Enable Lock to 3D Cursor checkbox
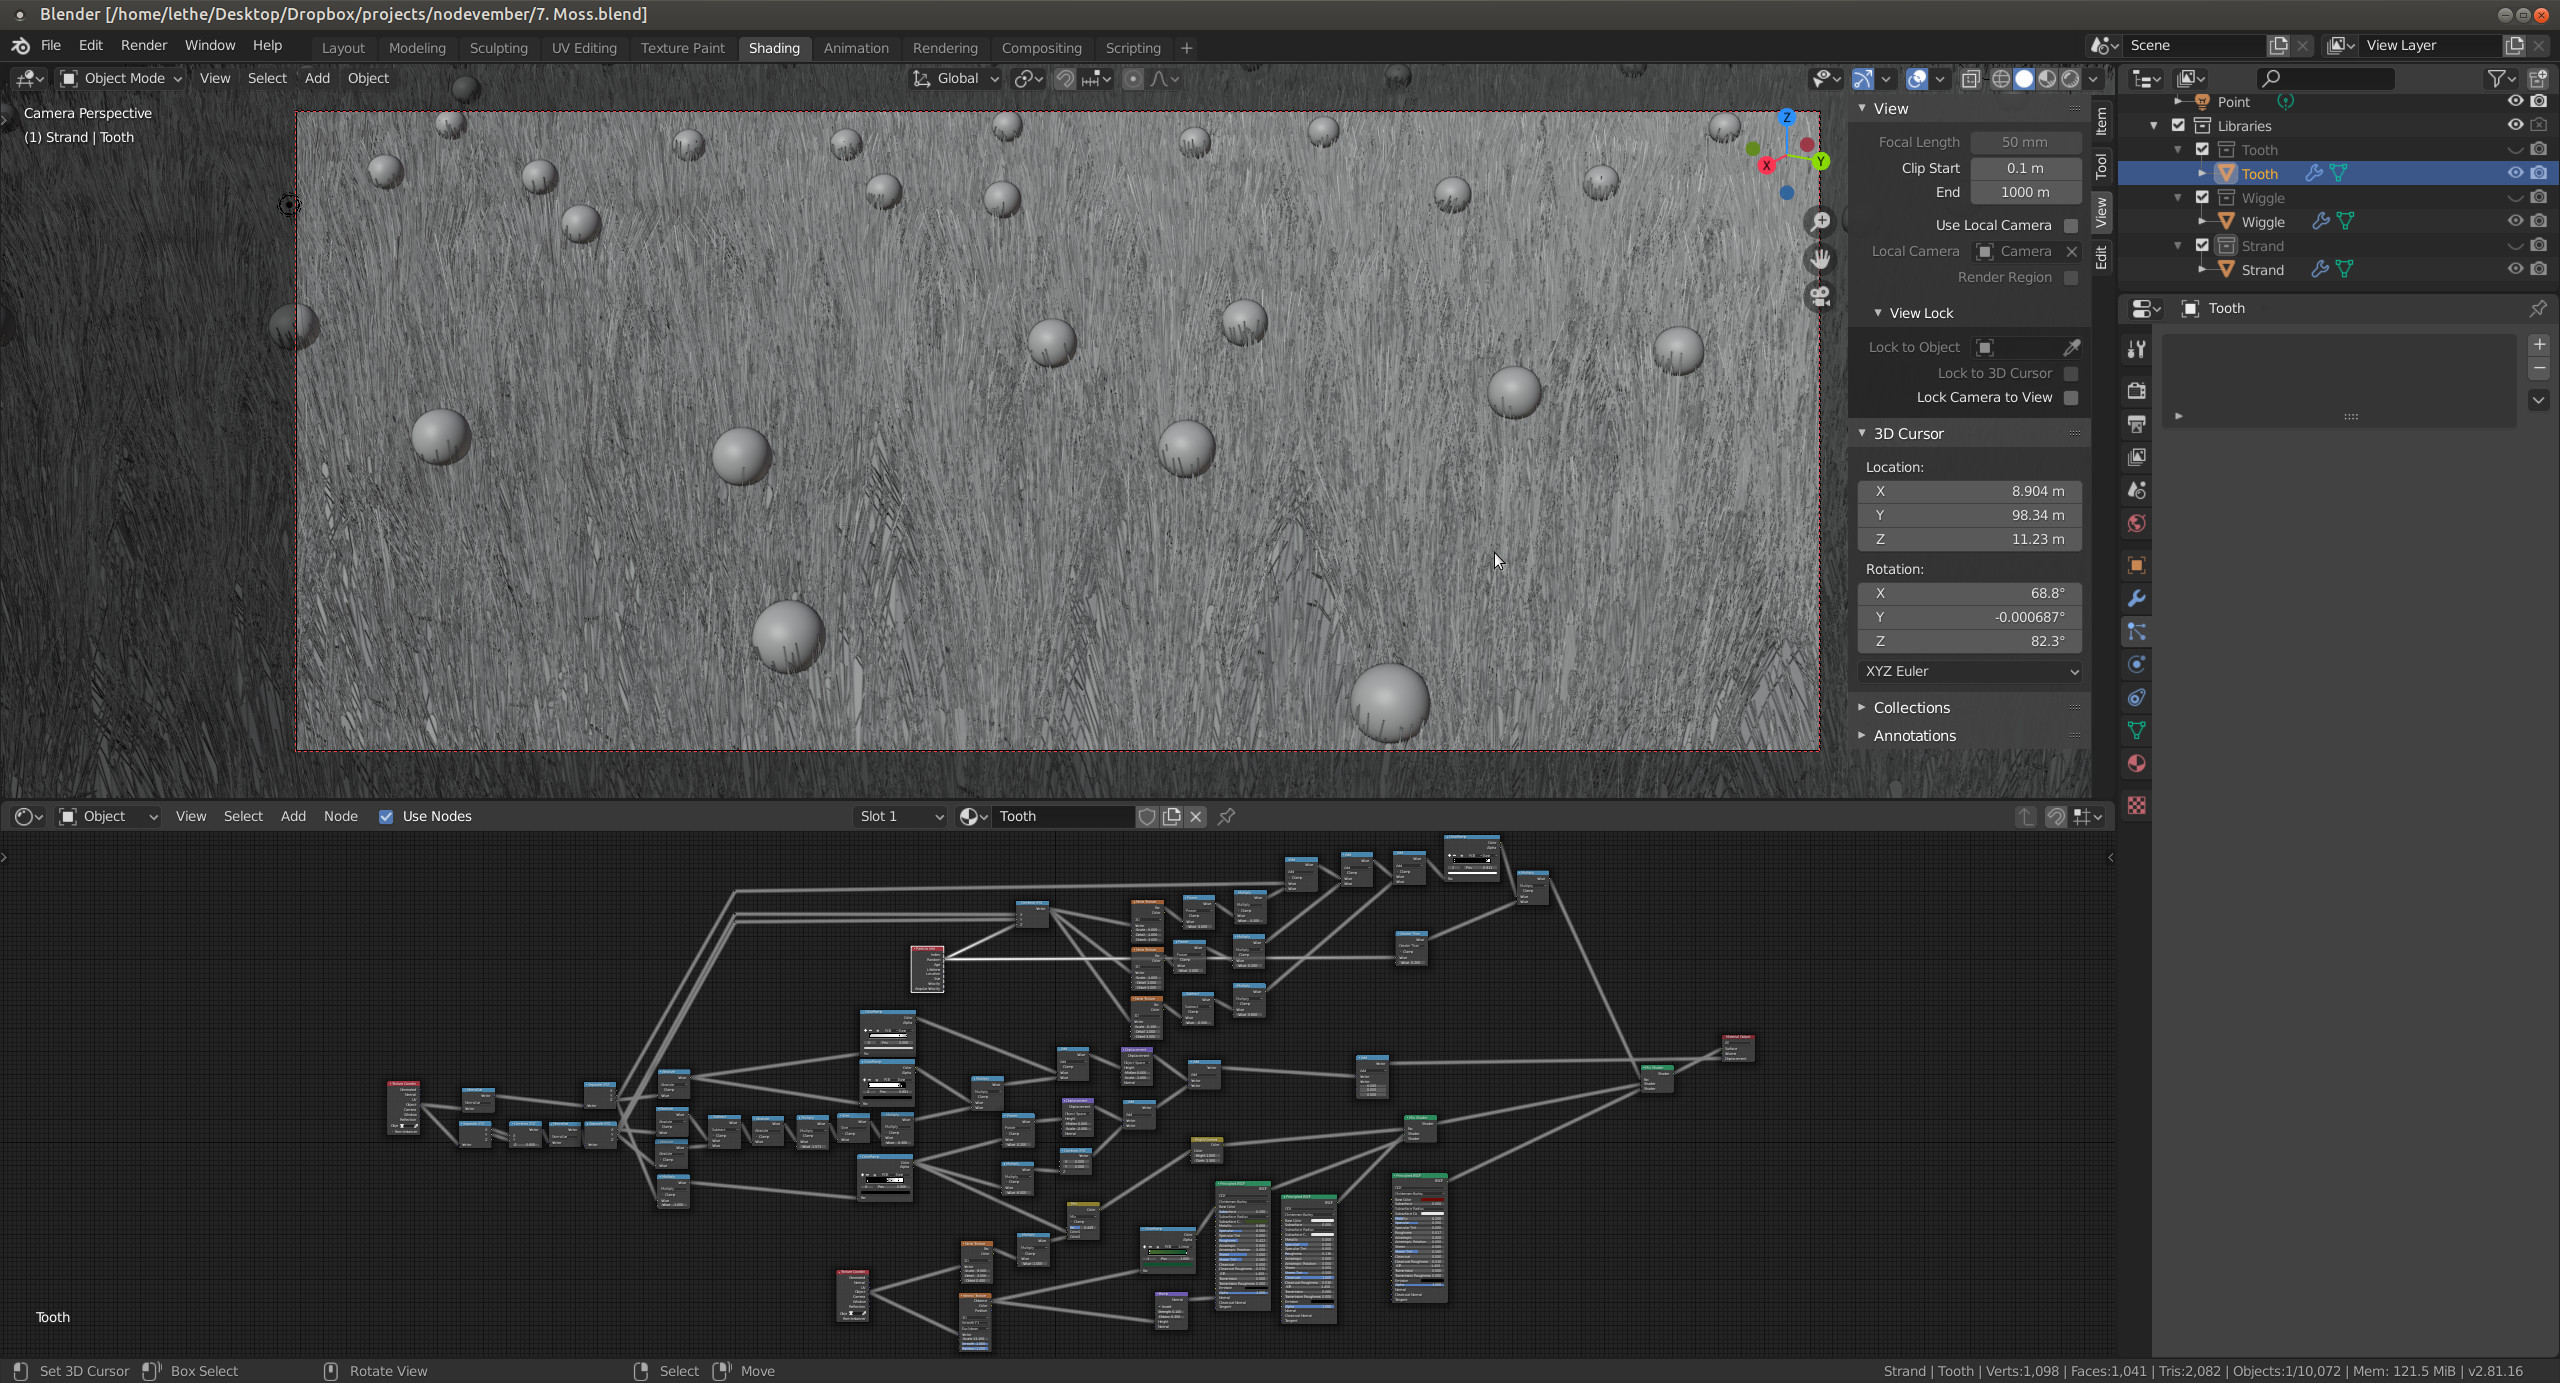2560x1383 pixels. [2071, 373]
